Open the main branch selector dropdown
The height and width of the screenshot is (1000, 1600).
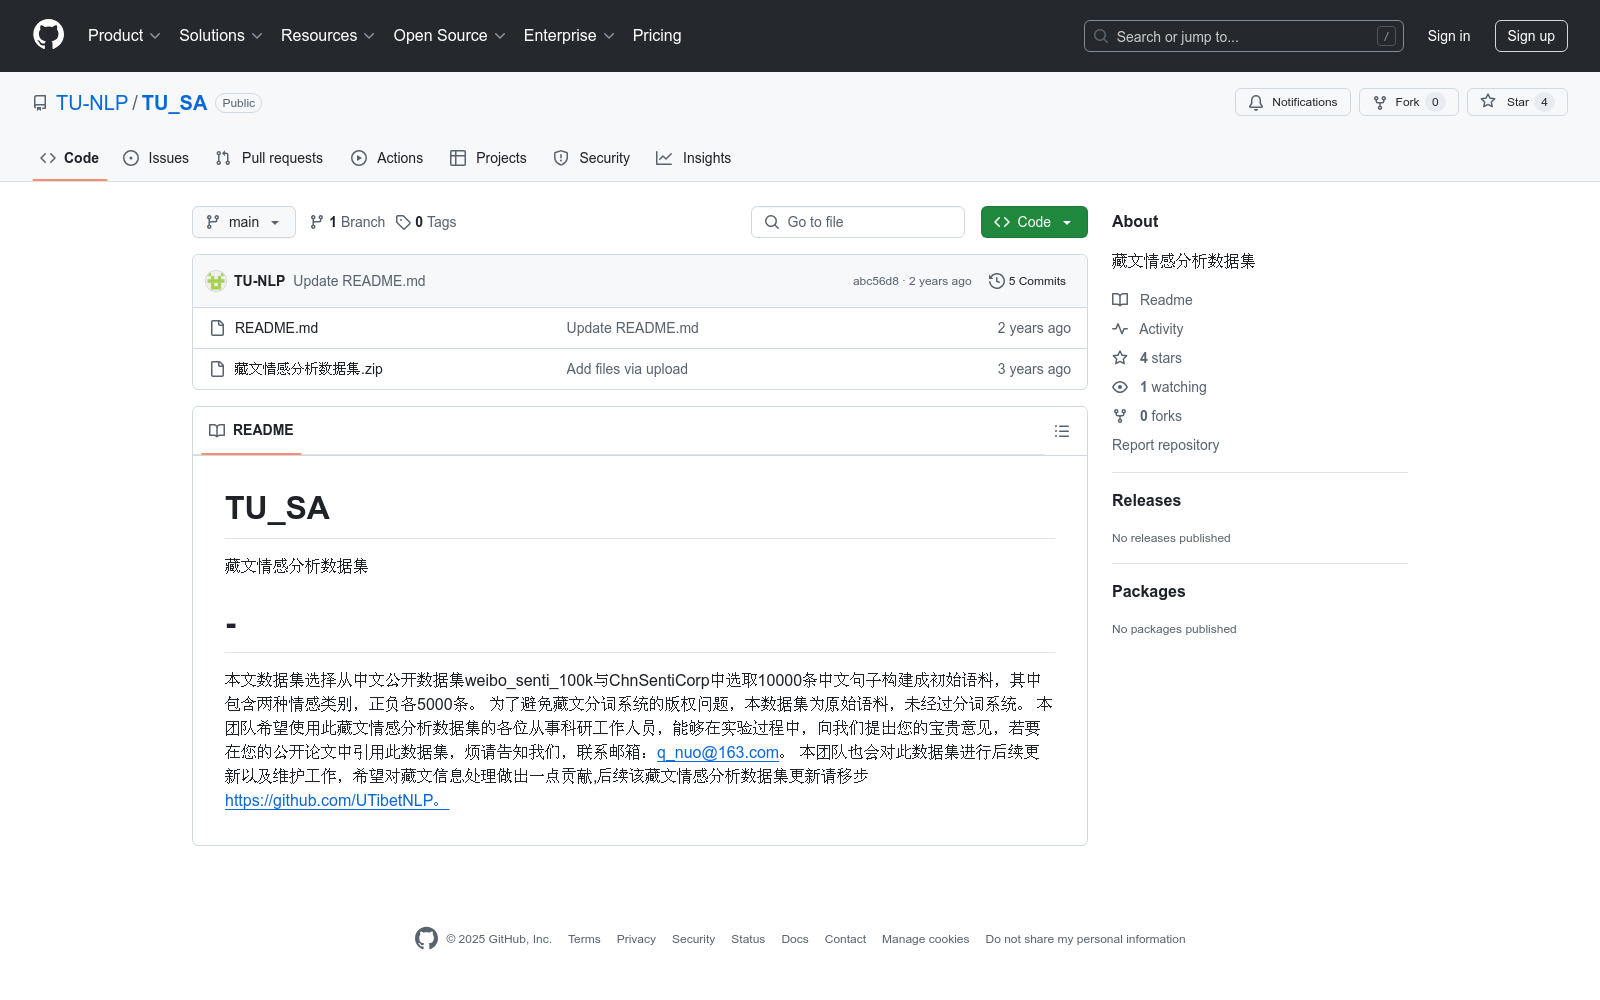point(243,222)
